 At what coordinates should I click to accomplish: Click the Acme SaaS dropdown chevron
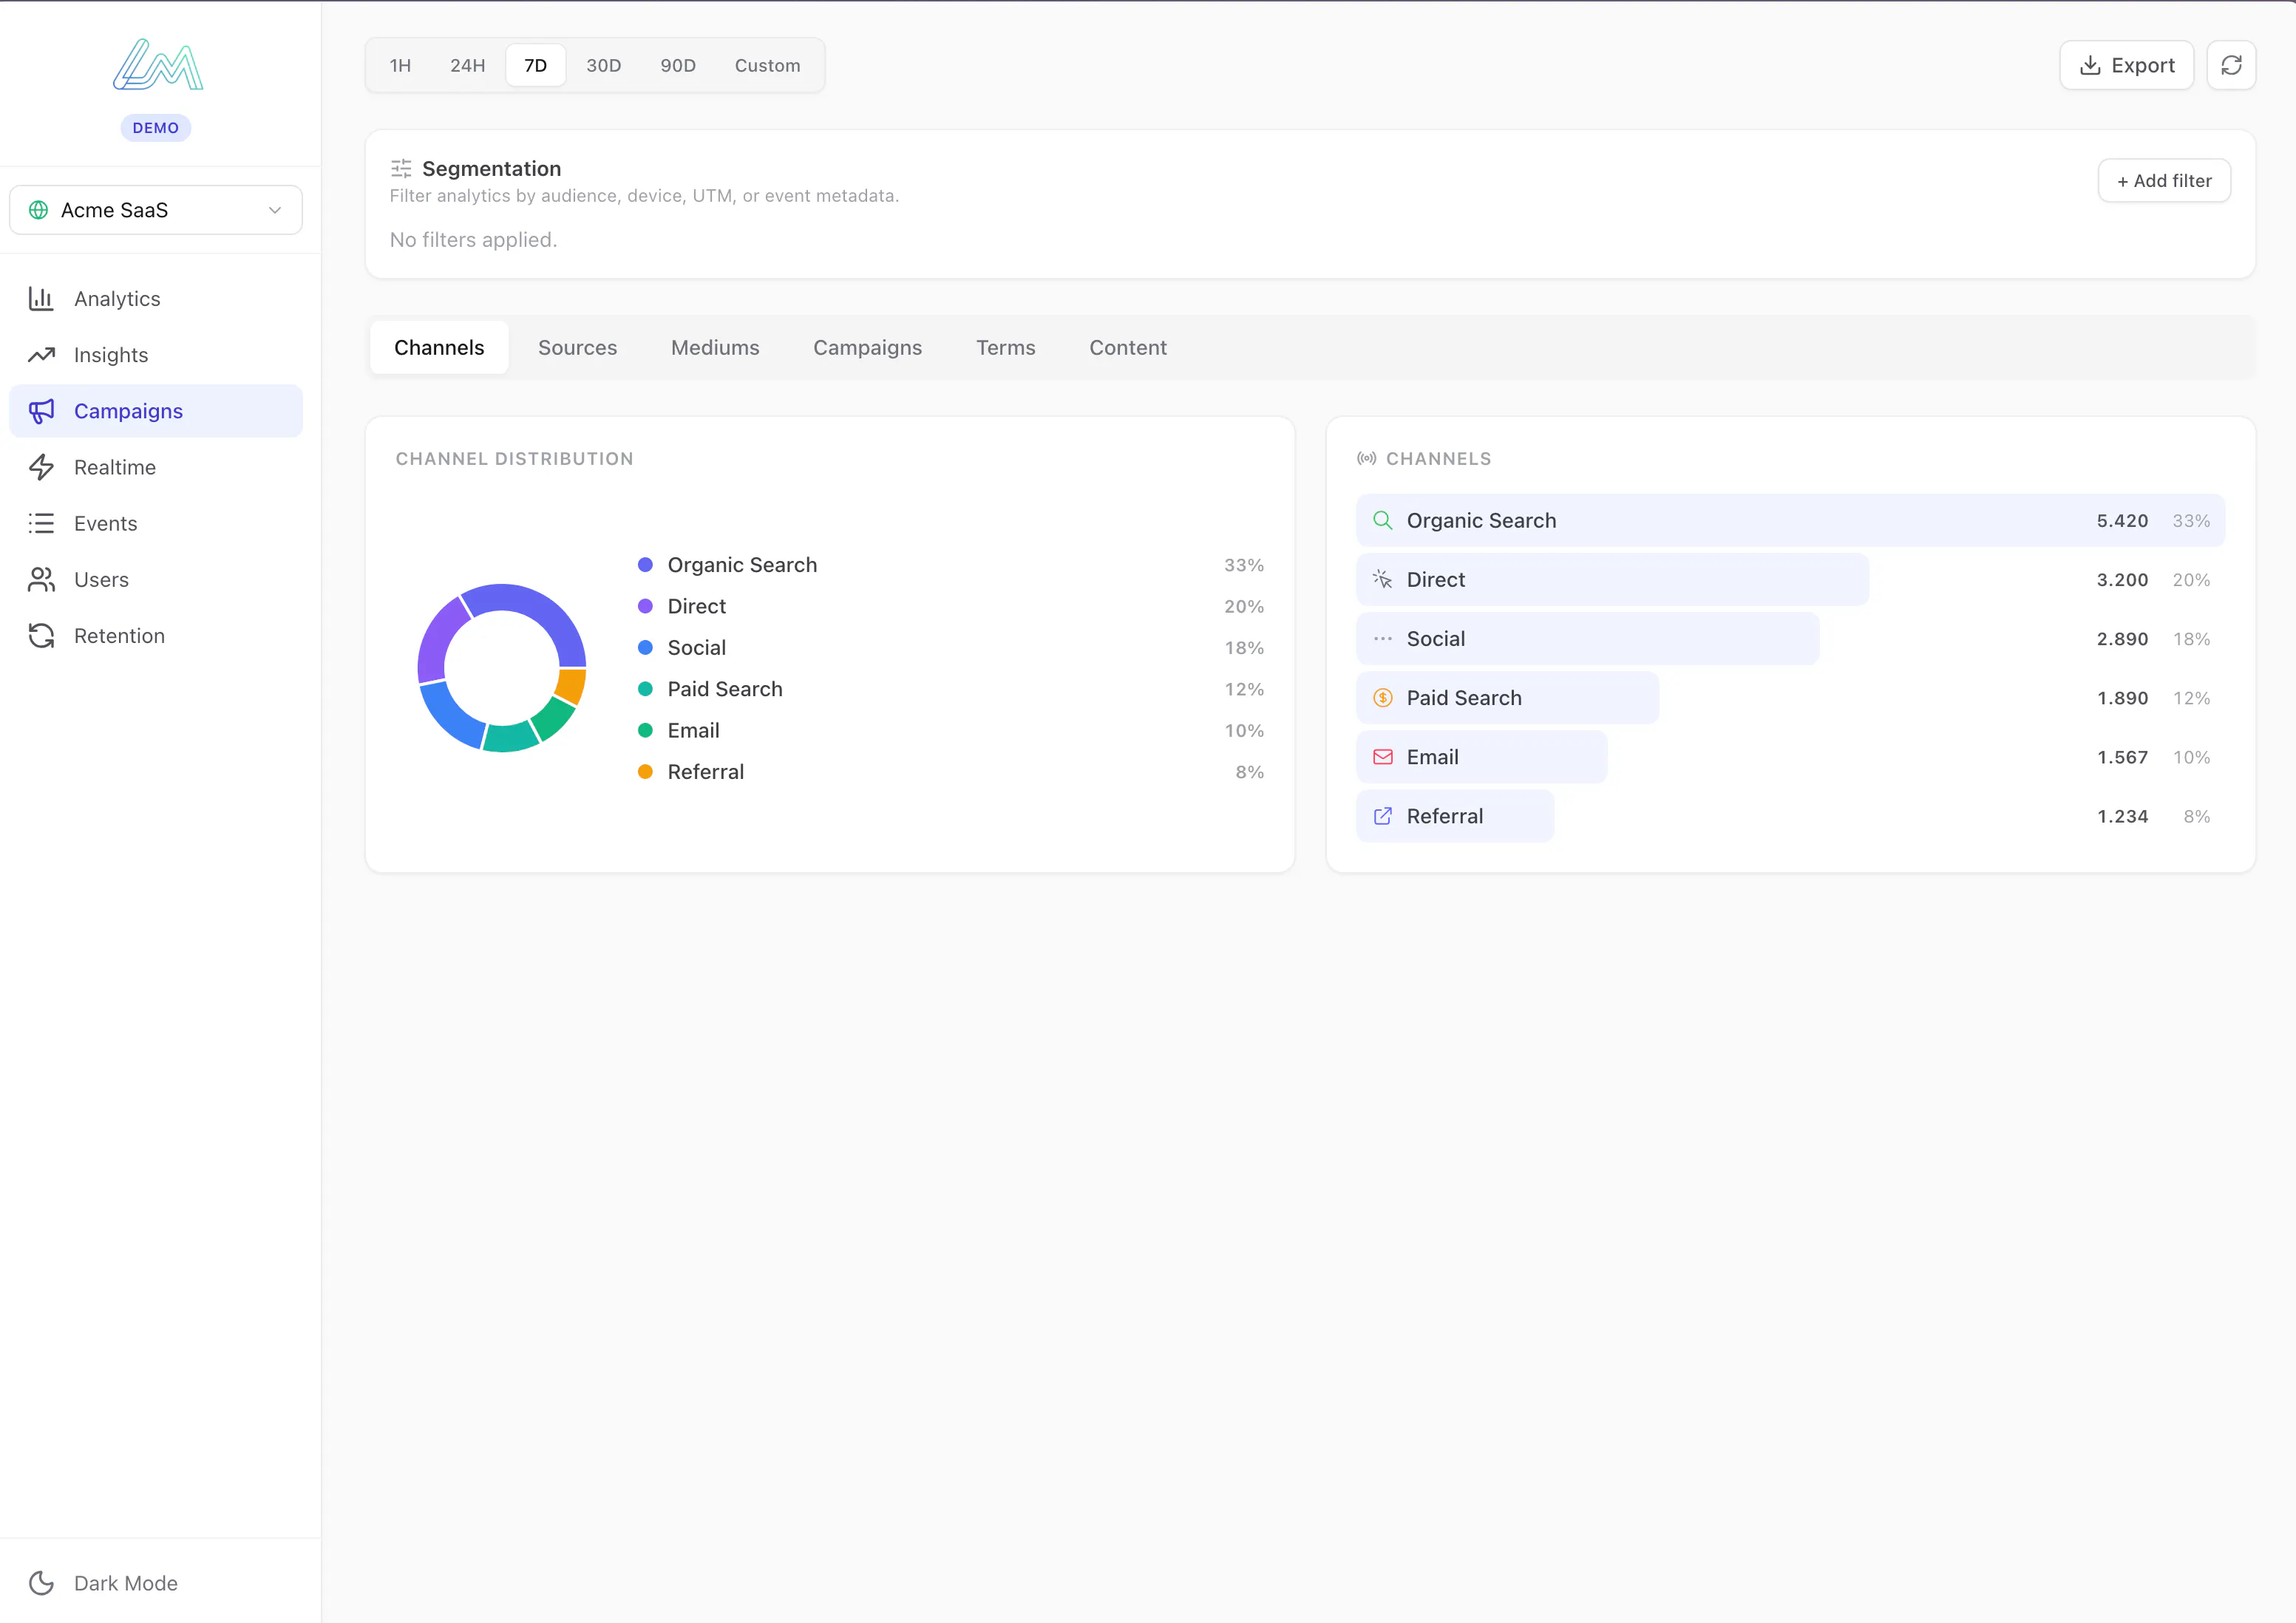tap(275, 210)
